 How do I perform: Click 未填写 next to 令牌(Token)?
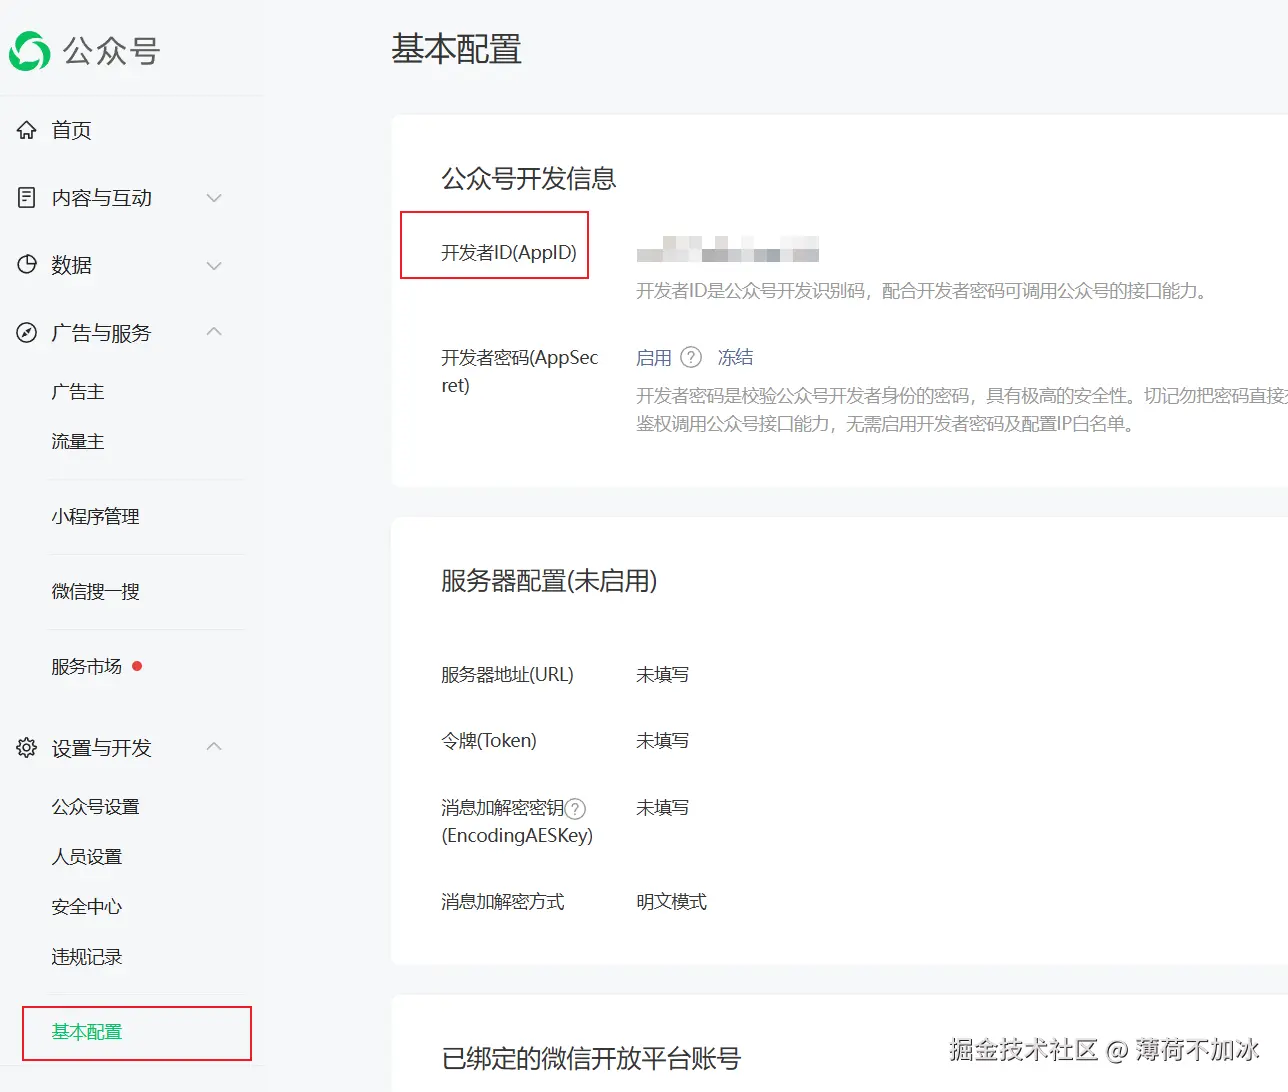tap(662, 741)
